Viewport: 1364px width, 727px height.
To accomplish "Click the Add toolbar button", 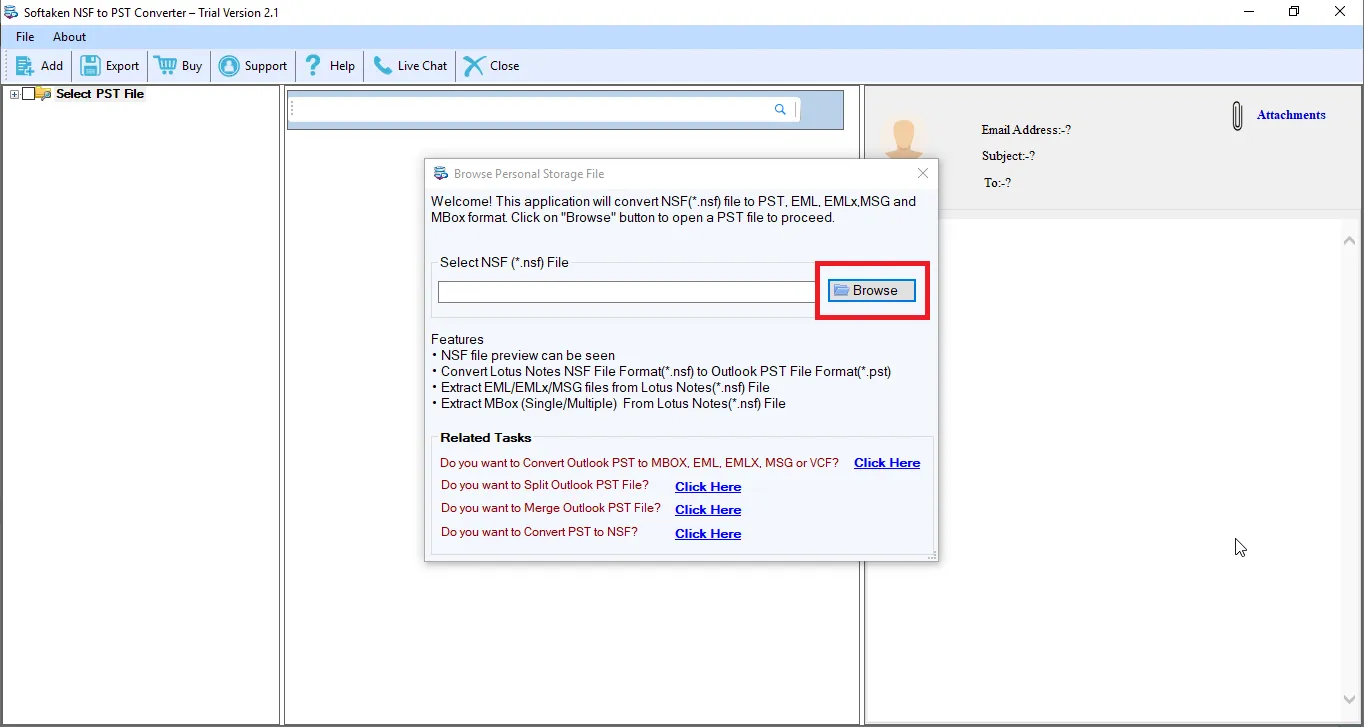I will [x=39, y=66].
